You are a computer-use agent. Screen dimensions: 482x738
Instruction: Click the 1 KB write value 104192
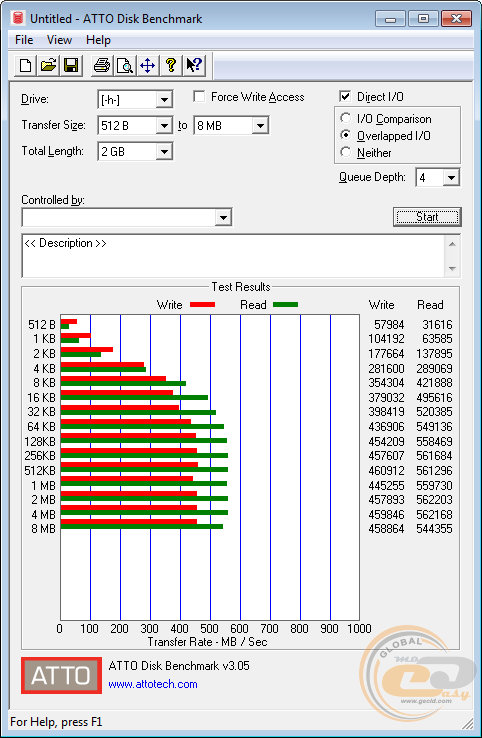(x=386, y=339)
